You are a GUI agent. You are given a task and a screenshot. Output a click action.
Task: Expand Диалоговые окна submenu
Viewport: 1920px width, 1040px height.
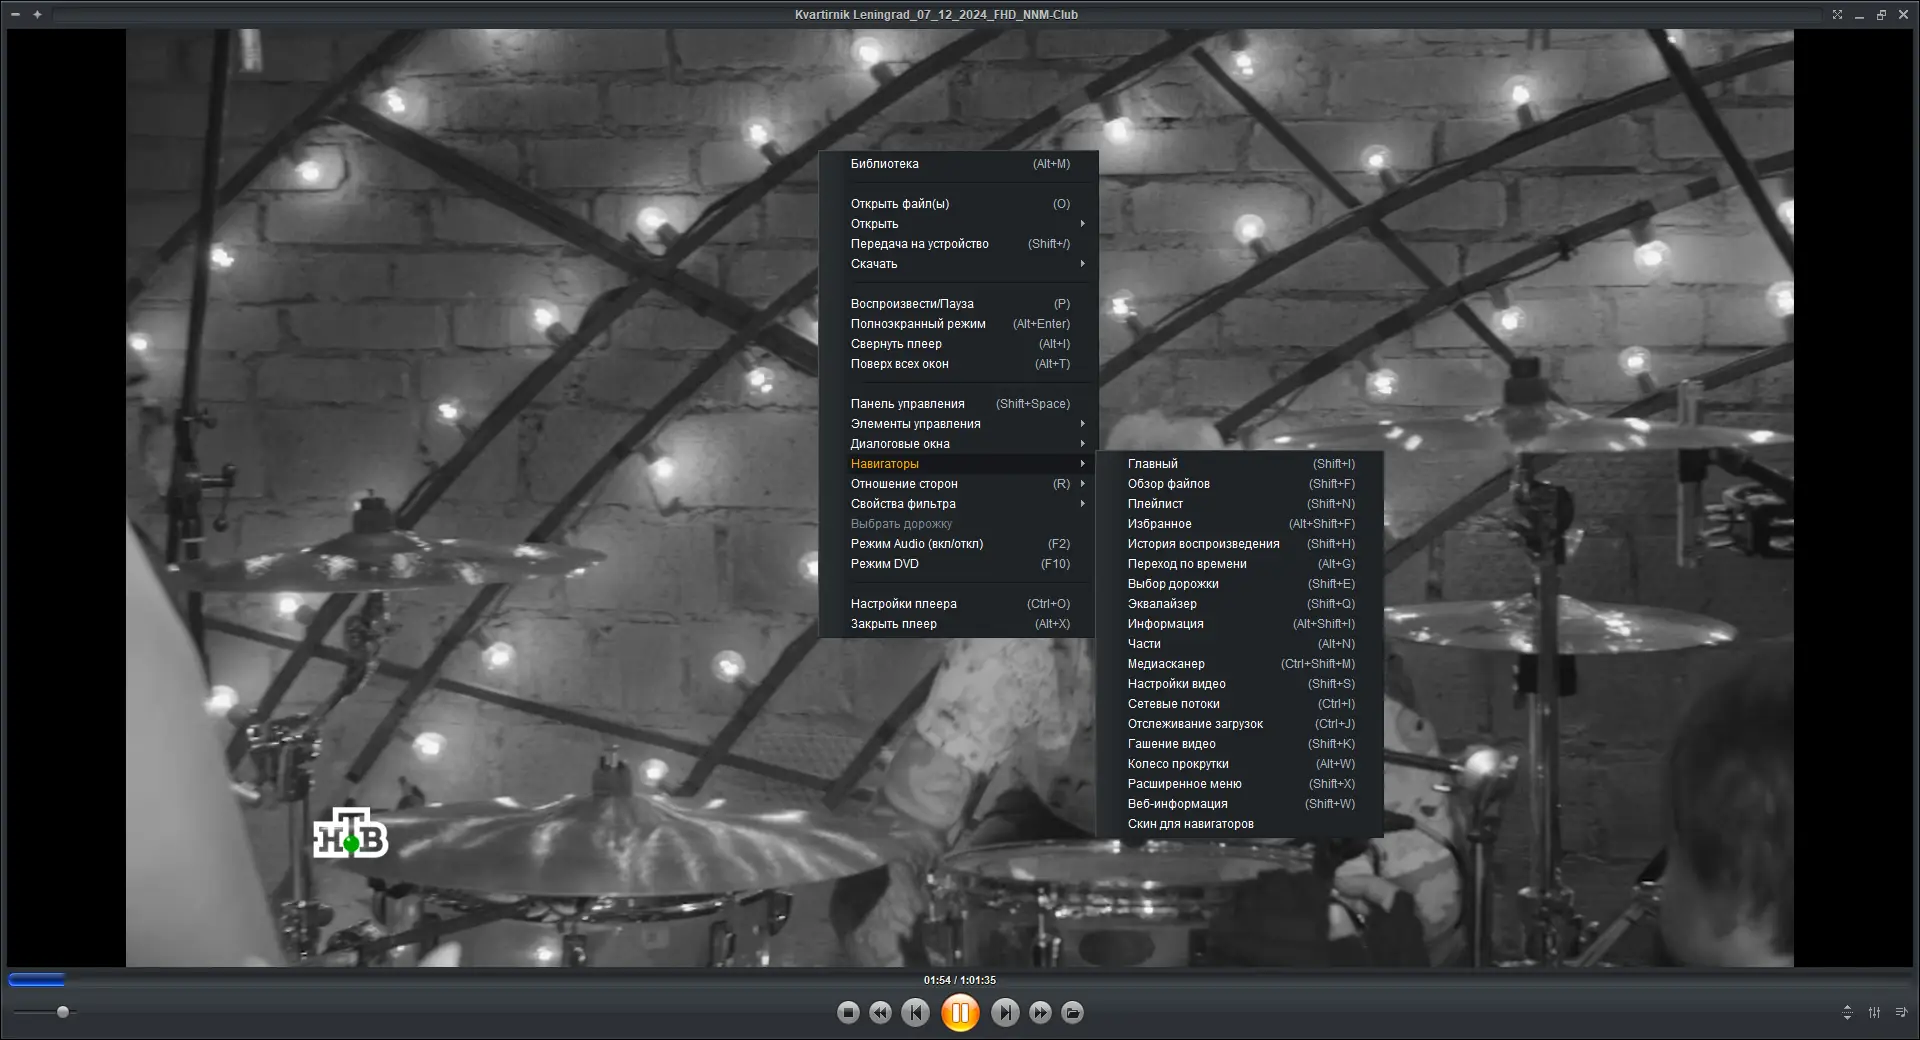(x=959, y=444)
